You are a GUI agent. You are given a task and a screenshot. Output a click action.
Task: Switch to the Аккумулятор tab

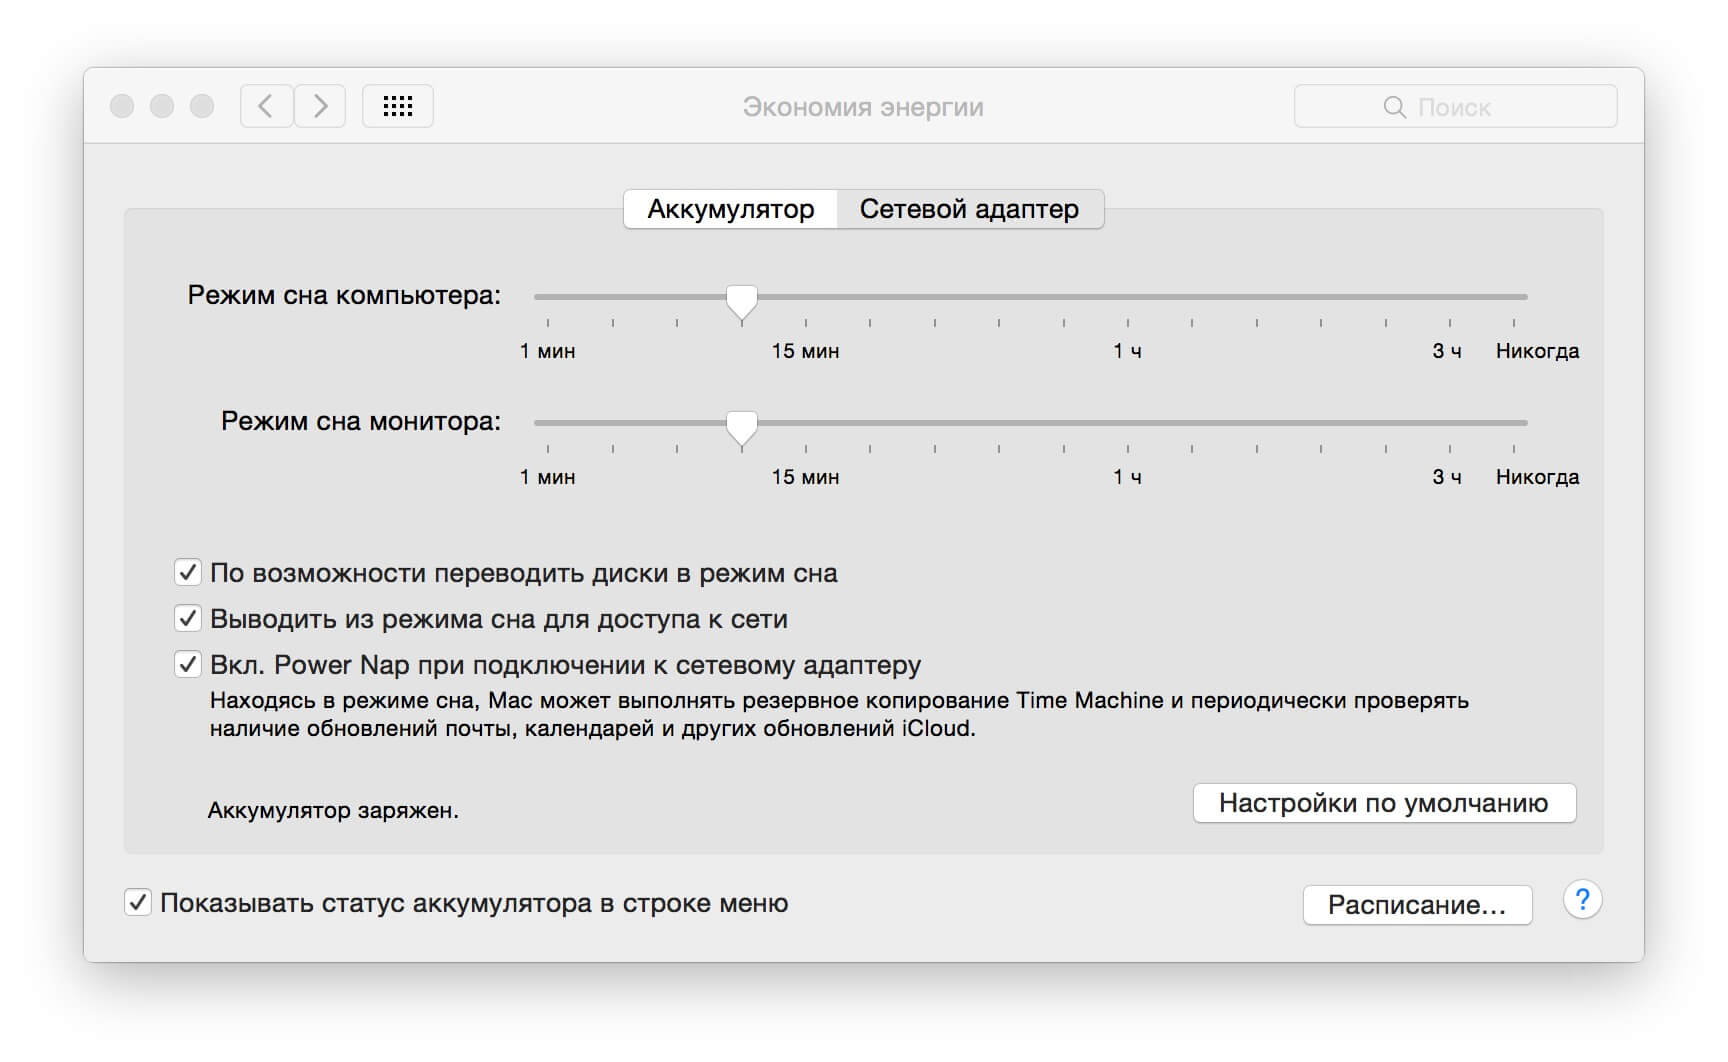(x=731, y=209)
